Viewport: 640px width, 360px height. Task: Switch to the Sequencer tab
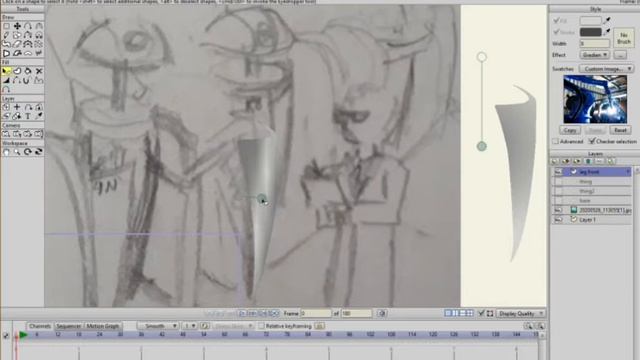click(x=68, y=326)
